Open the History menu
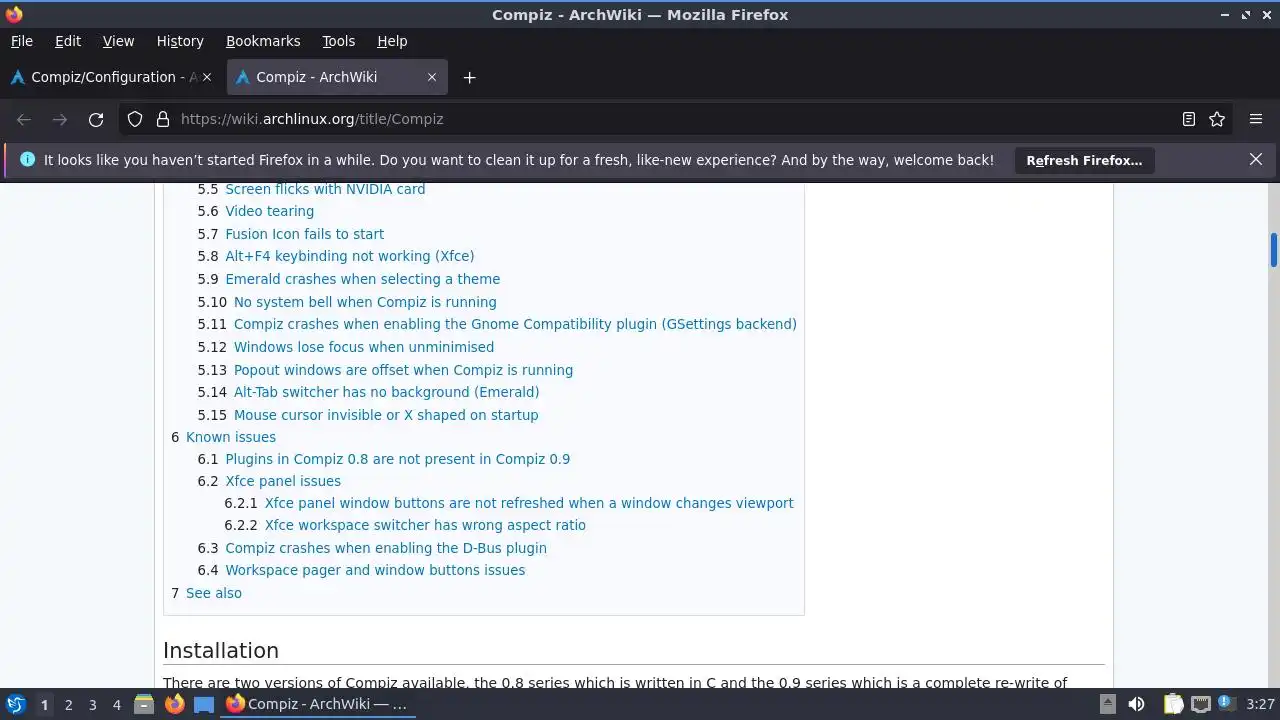Image resolution: width=1280 pixels, height=720 pixels. (180, 41)
